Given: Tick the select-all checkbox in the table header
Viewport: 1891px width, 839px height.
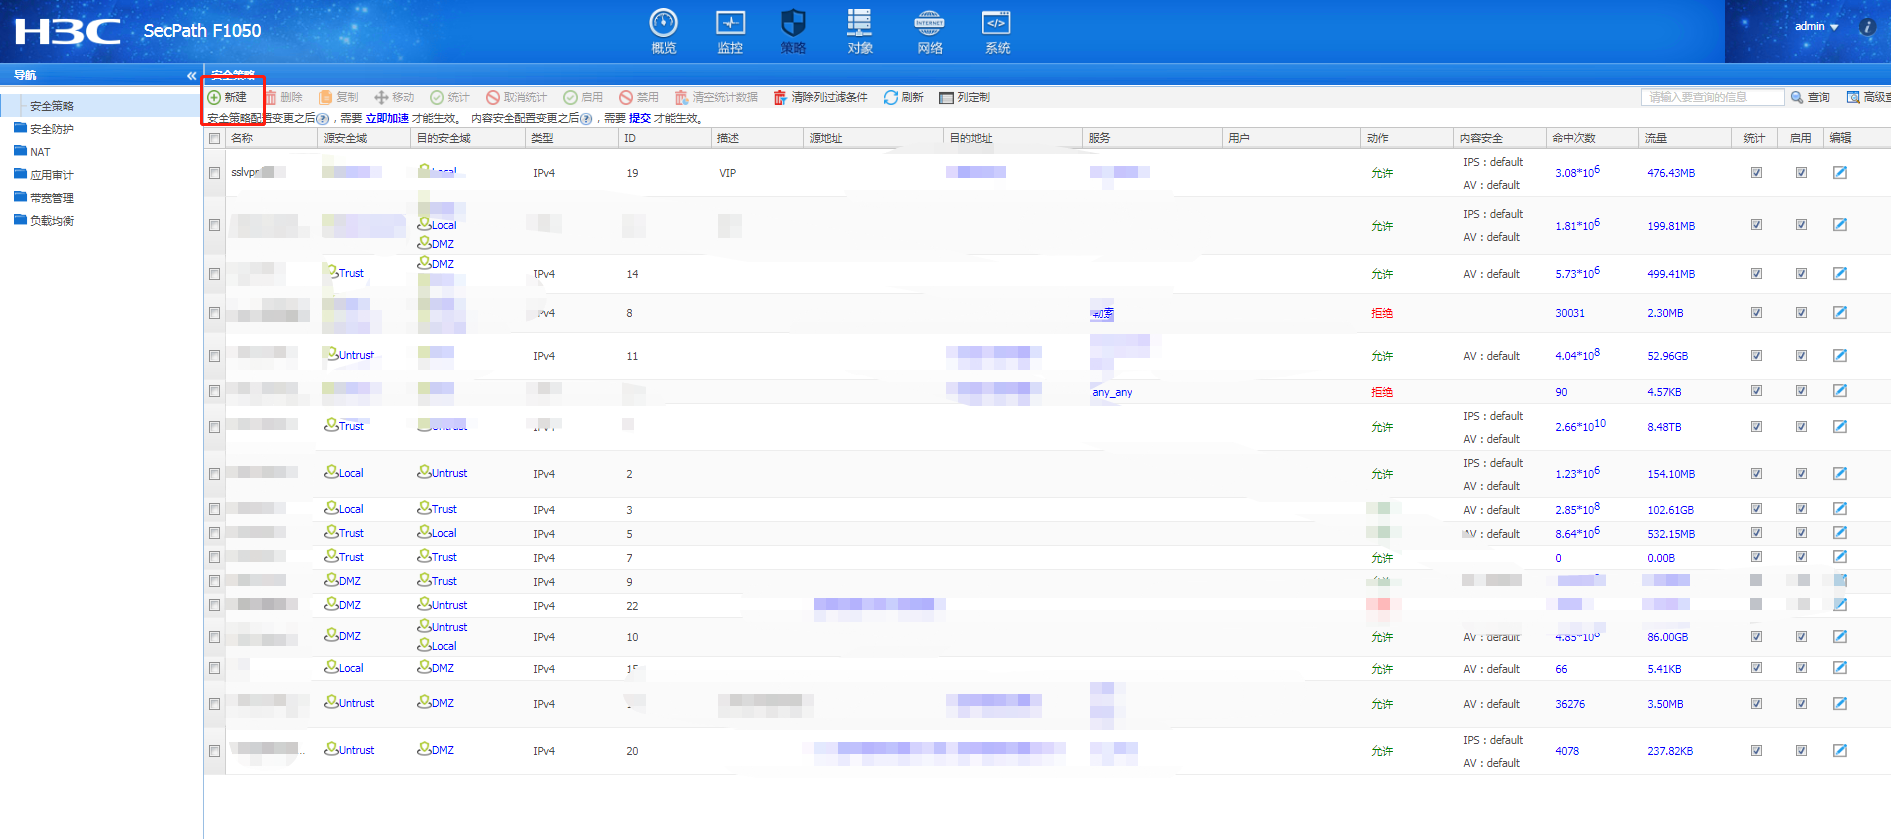Looking at the screenshot, I should 214,138.
